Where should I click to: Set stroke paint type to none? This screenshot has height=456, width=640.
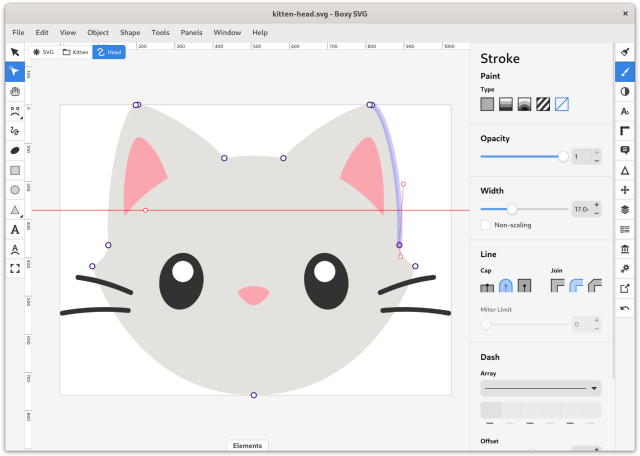click(x=562, y=104)
